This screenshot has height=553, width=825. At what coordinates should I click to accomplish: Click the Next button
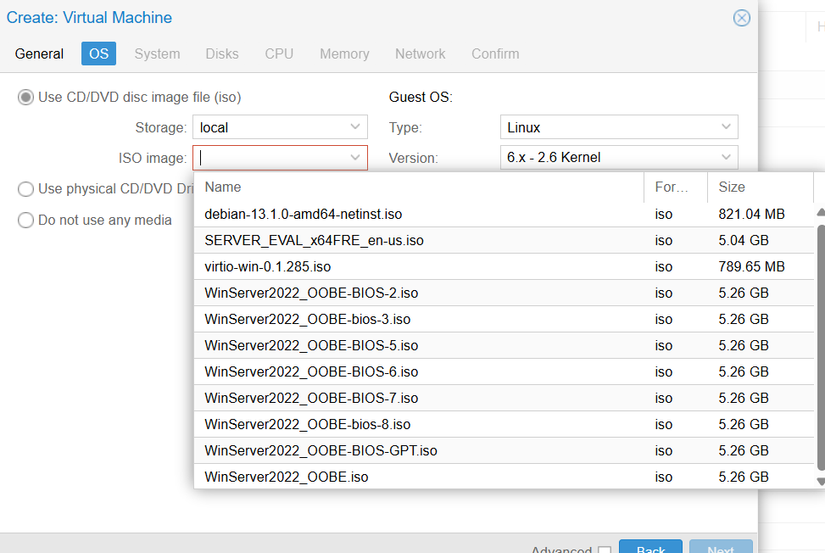click(720, 547)
